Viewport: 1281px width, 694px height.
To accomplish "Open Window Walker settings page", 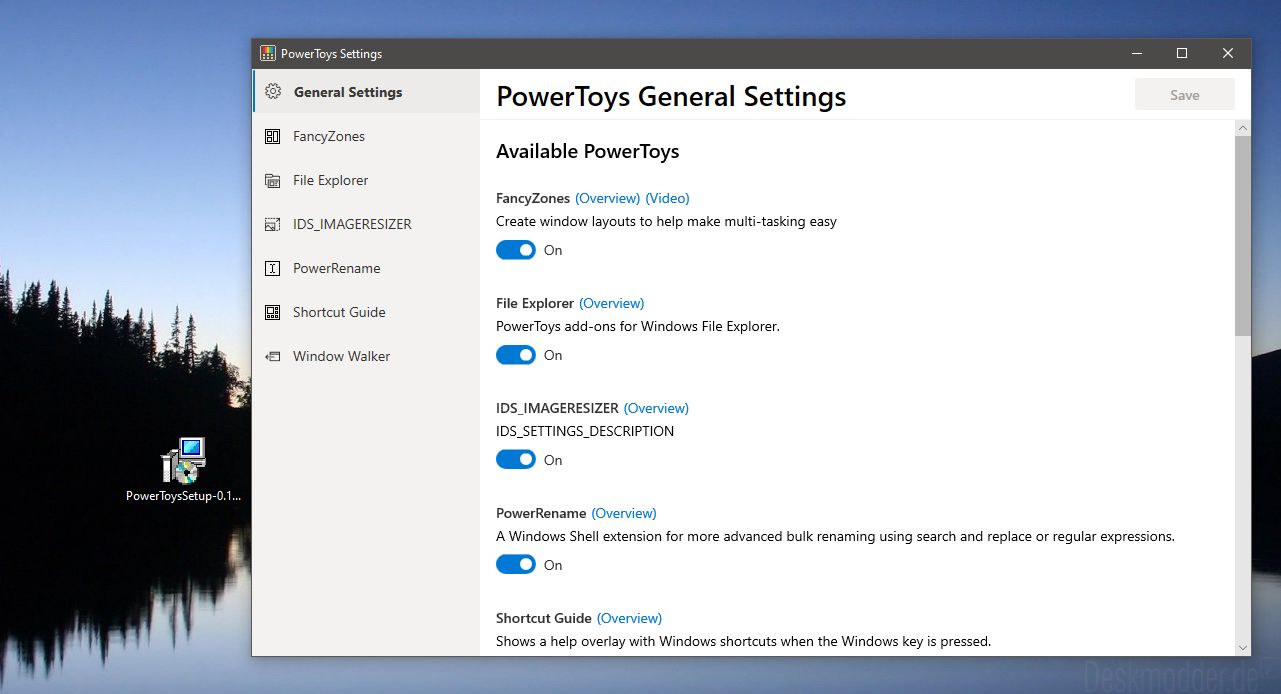I will (366, 356).
